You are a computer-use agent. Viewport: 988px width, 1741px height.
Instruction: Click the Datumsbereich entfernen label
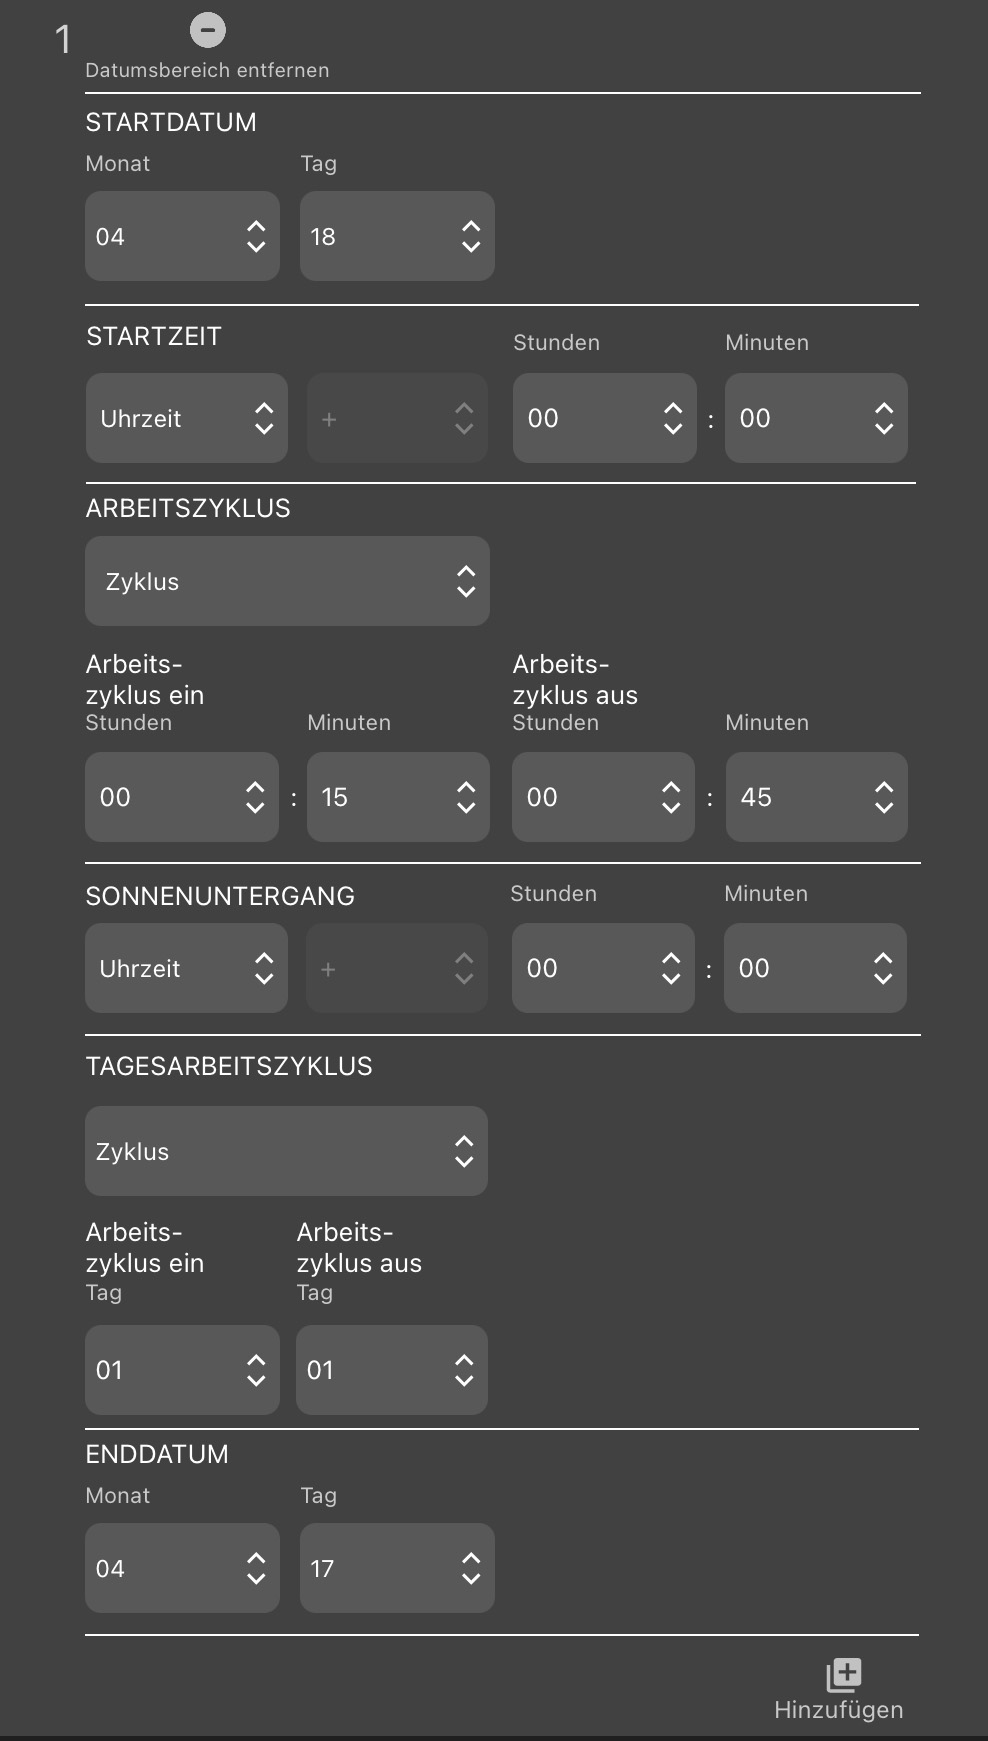click(x=207, y=70)
